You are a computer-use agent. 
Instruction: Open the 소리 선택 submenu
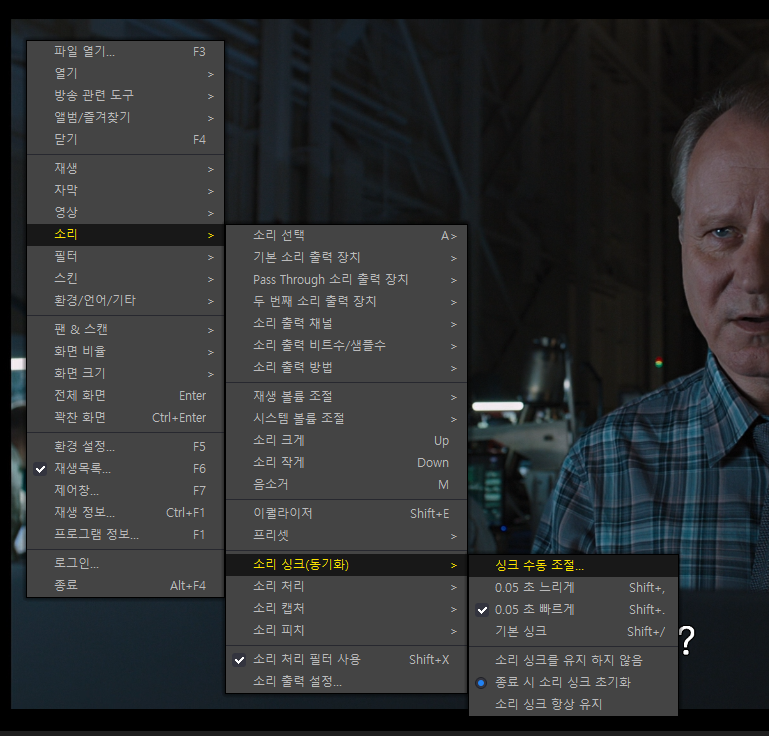tap(346, 236)
